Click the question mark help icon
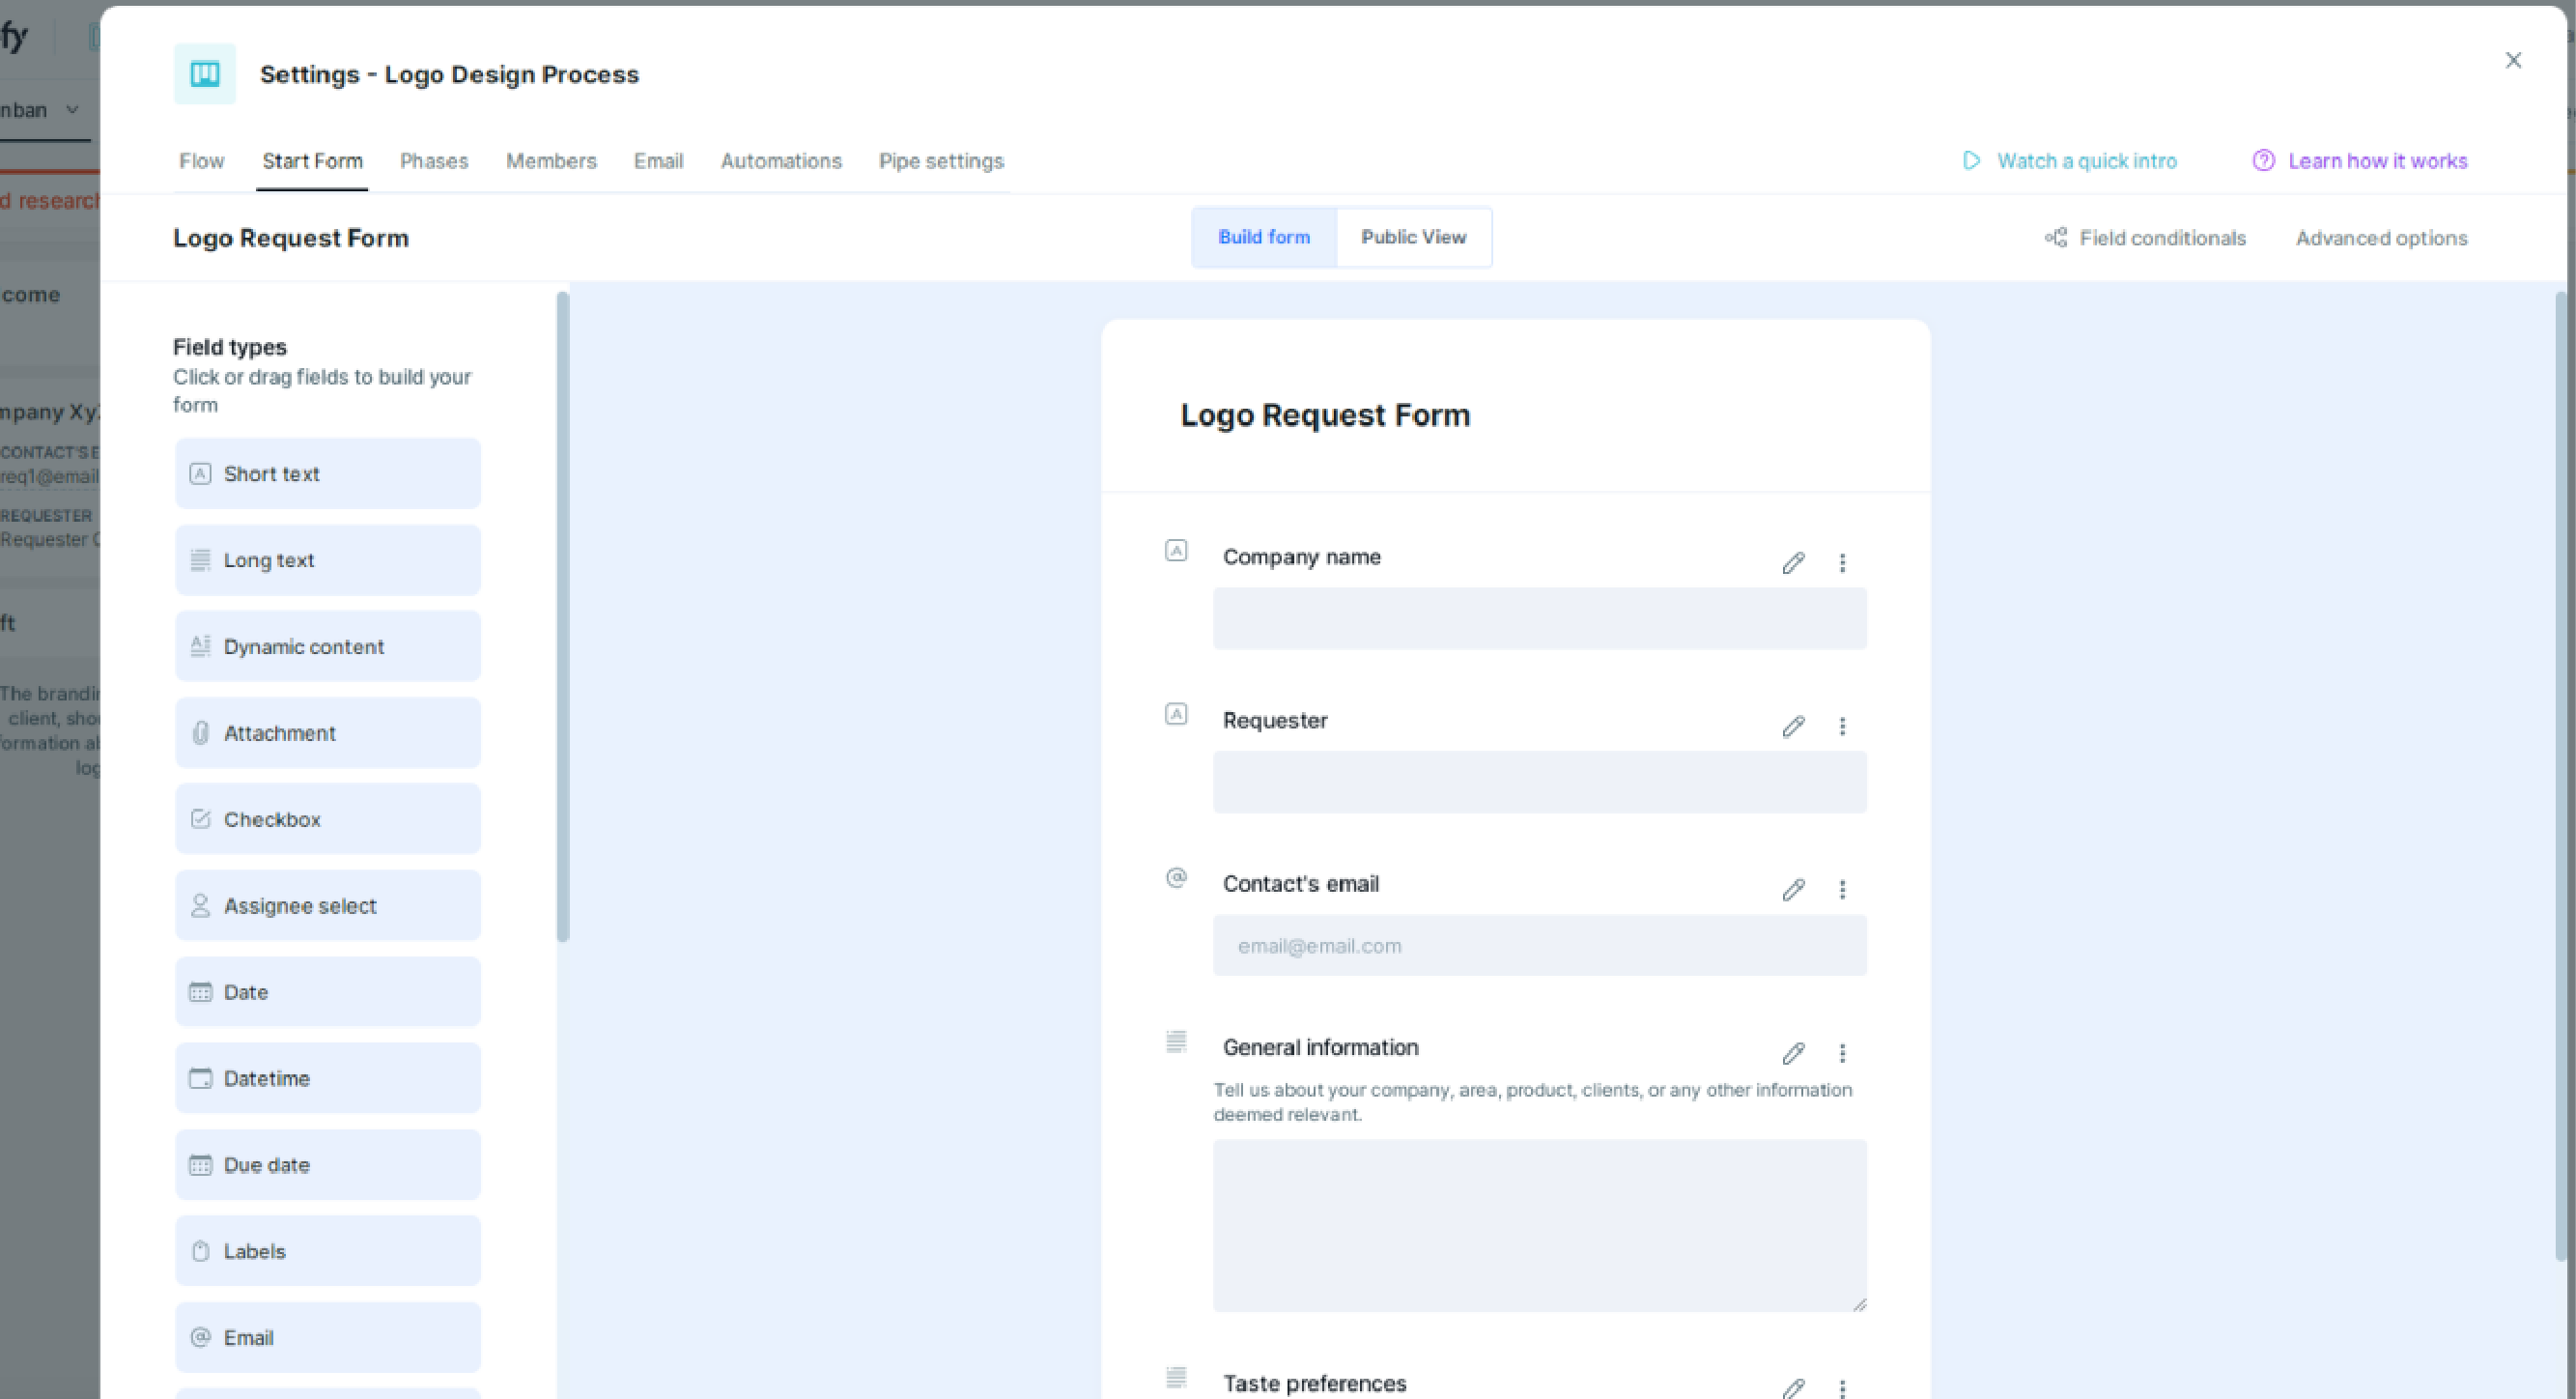 tap(2263, 161)
